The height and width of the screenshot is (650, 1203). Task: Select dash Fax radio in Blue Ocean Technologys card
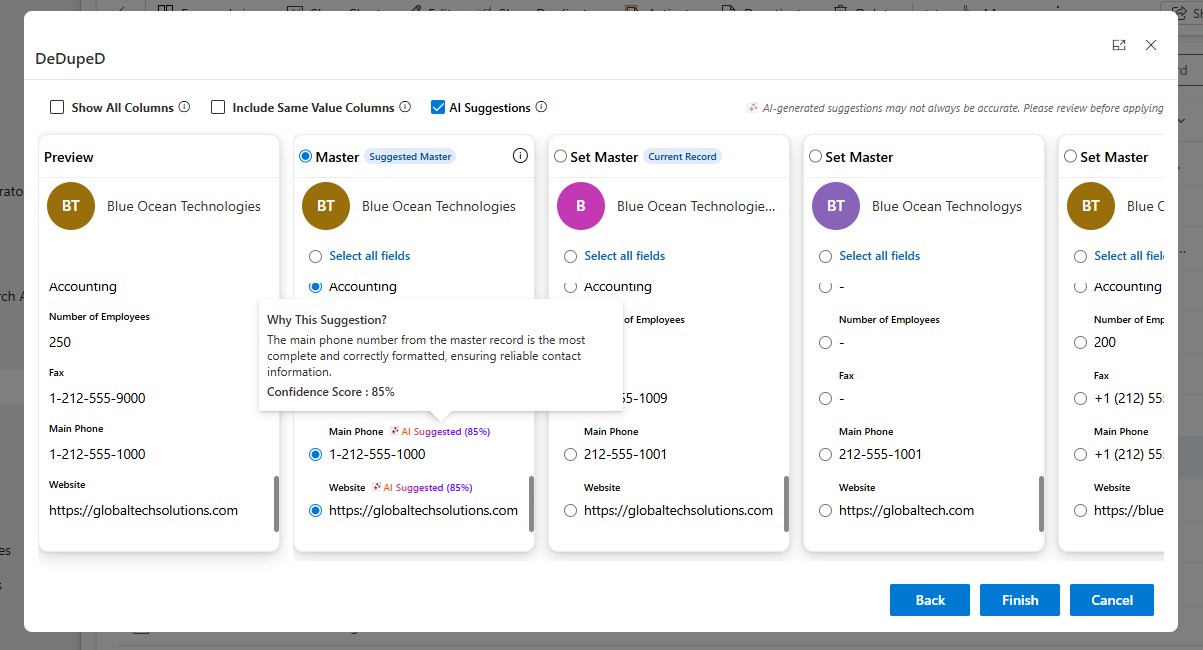point(825,398)
